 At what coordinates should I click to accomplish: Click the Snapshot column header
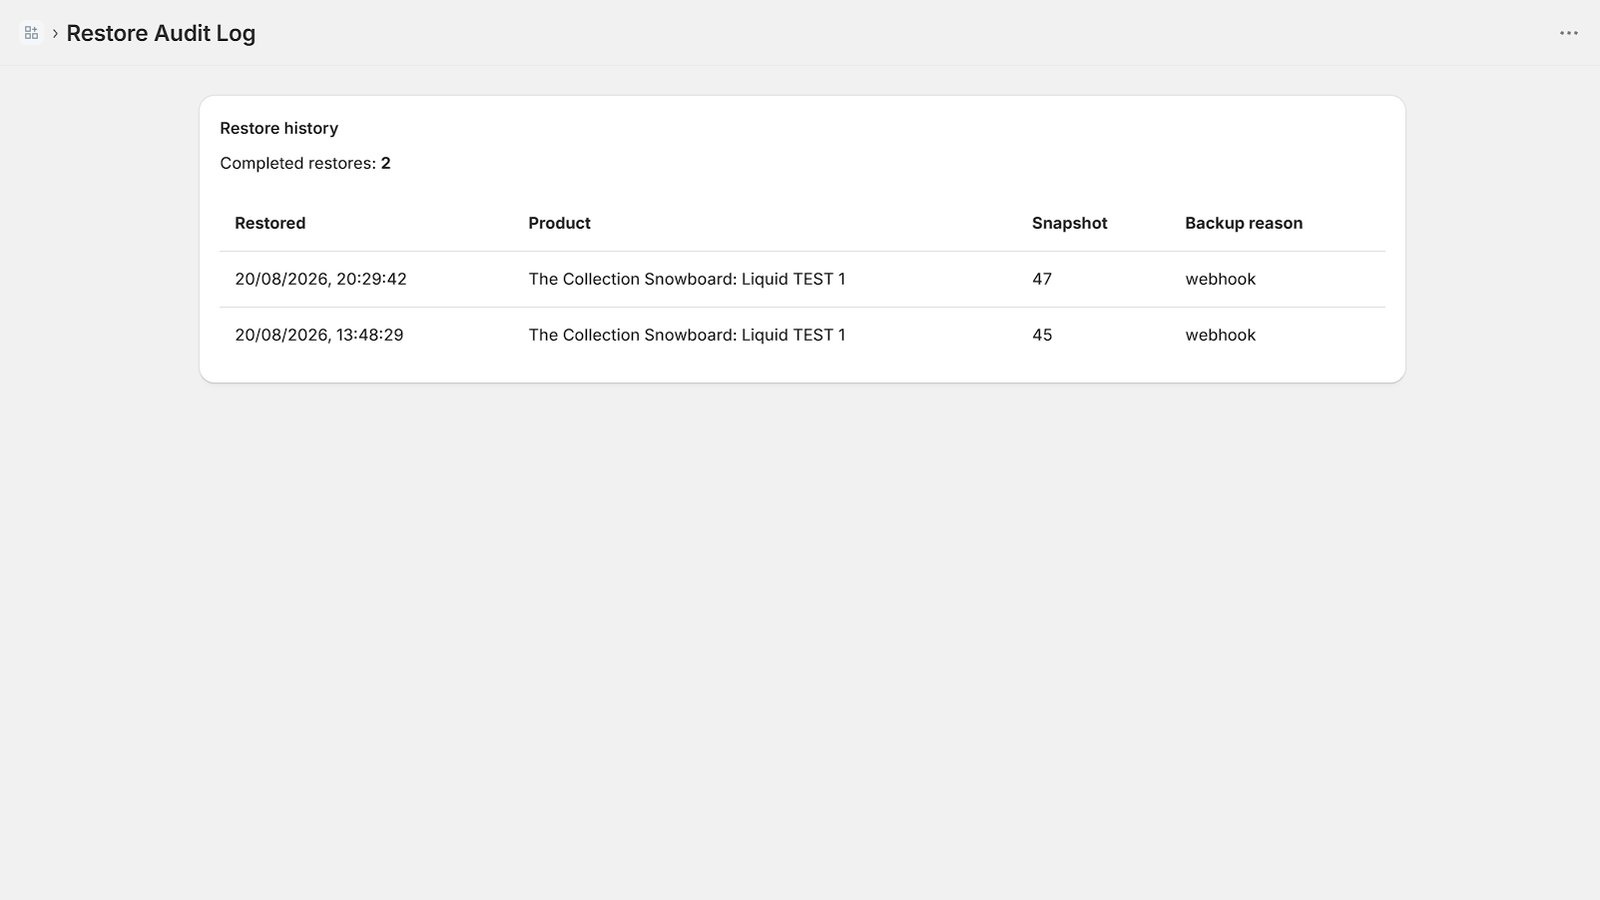click(x=1069, y=223)
